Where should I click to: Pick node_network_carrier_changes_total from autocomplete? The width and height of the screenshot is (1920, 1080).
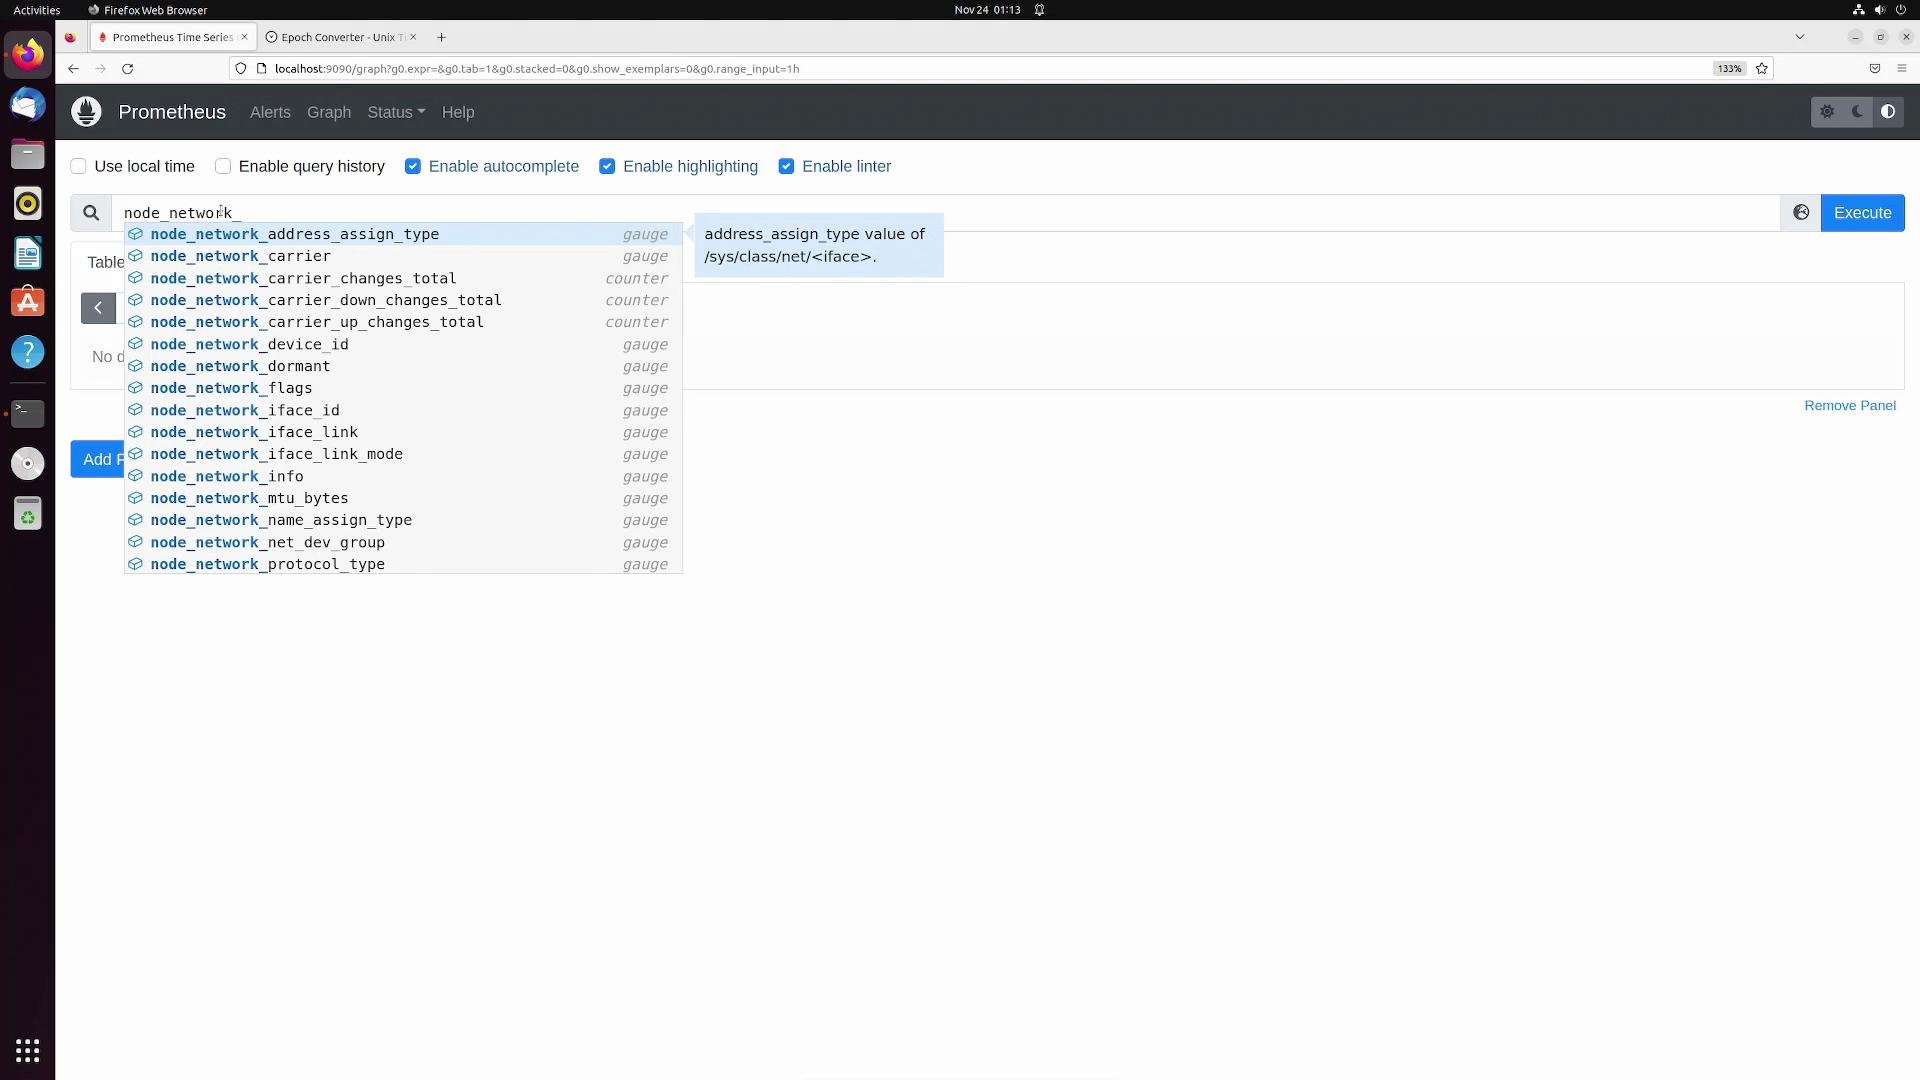pos(404,278)
